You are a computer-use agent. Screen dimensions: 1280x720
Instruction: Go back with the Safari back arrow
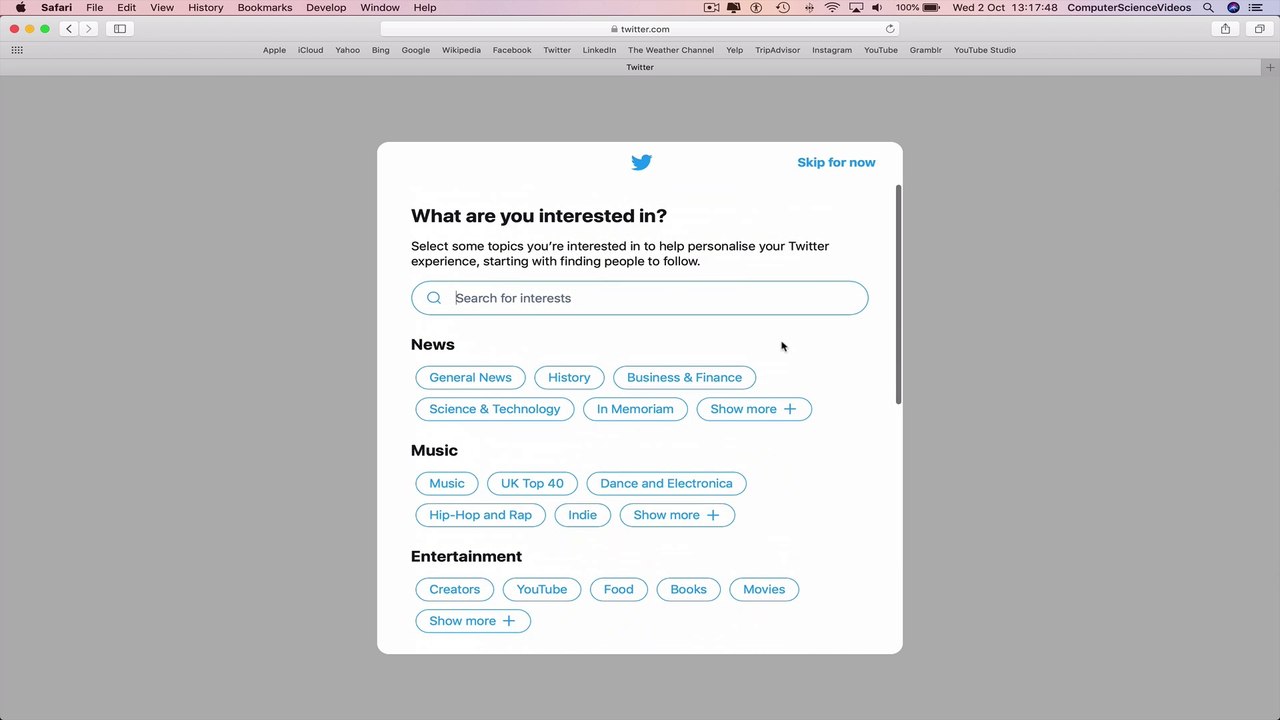click(69, 29)
